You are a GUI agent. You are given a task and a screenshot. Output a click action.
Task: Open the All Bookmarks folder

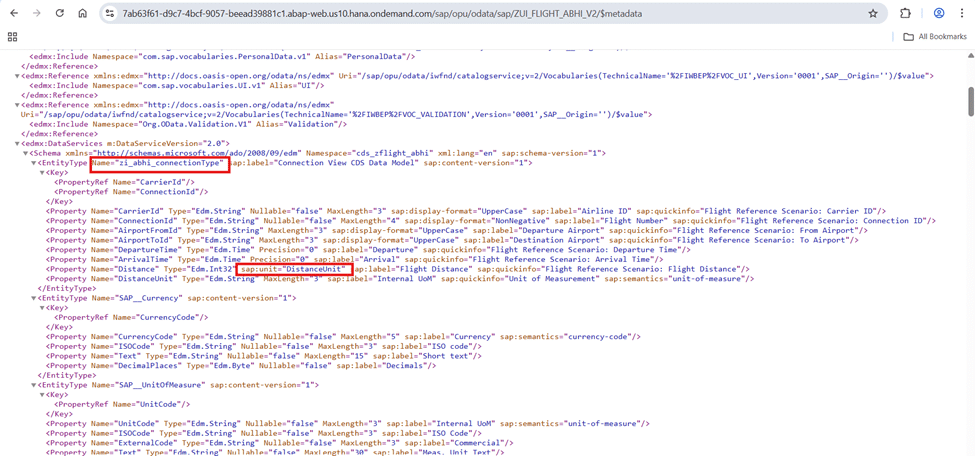coord(935,37)
